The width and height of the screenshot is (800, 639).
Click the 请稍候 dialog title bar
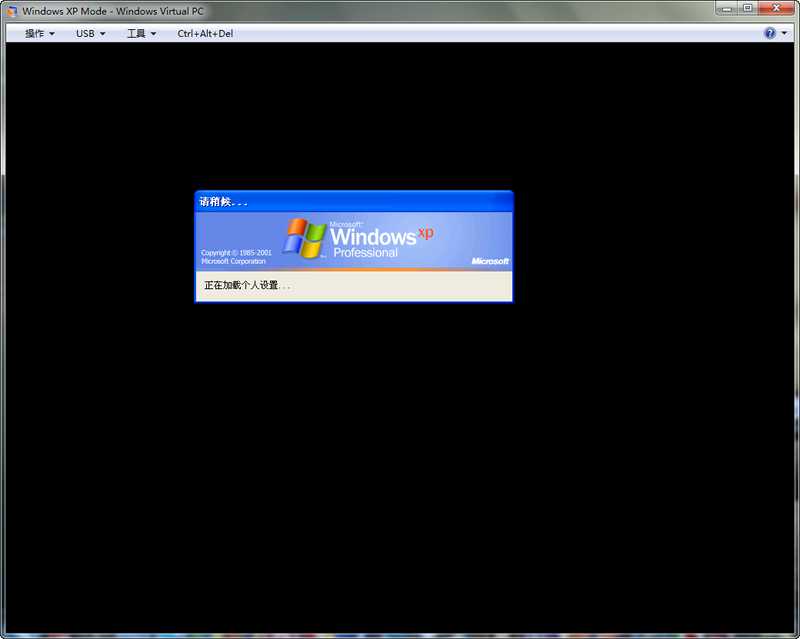click(354, 202)
